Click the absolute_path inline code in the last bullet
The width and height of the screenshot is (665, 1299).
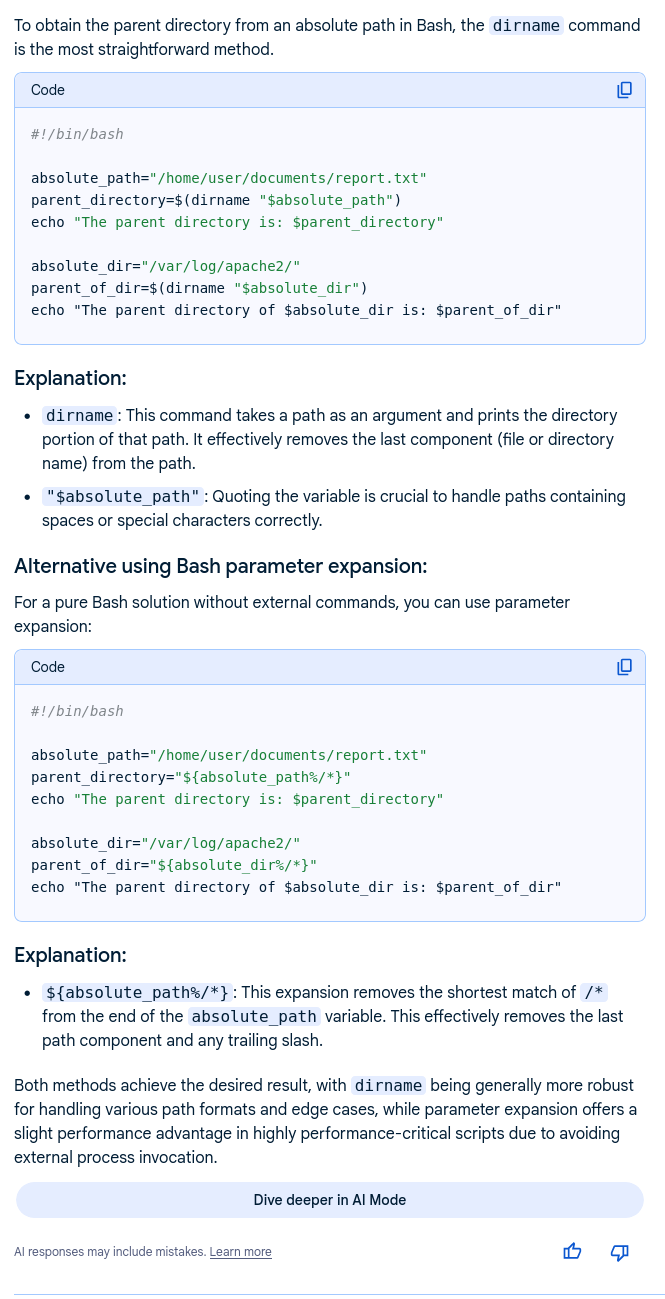tap(254, 1017)
